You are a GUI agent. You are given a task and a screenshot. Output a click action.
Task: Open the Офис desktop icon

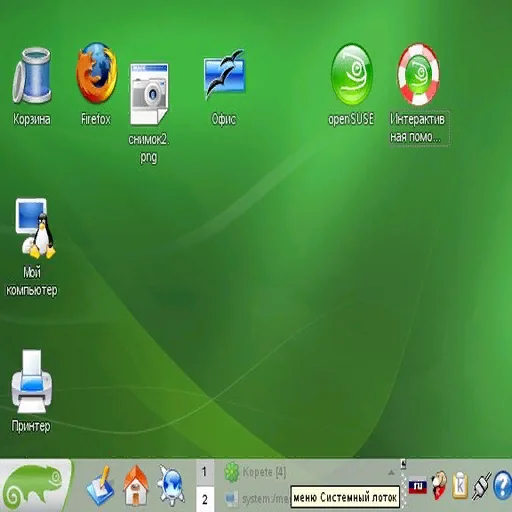click(225, 75)
